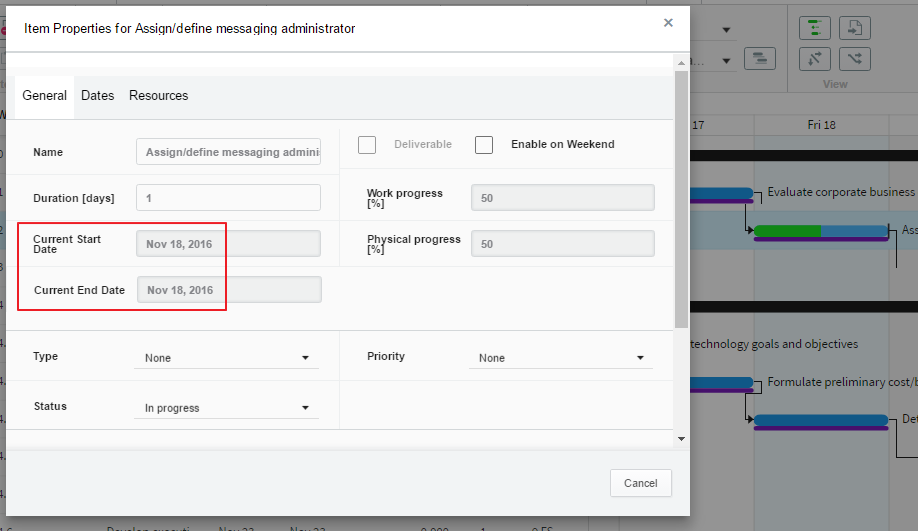The height and width of the screenshot is (531, 918).
Task: Click the Work progress percentage field
Action: 563,198
